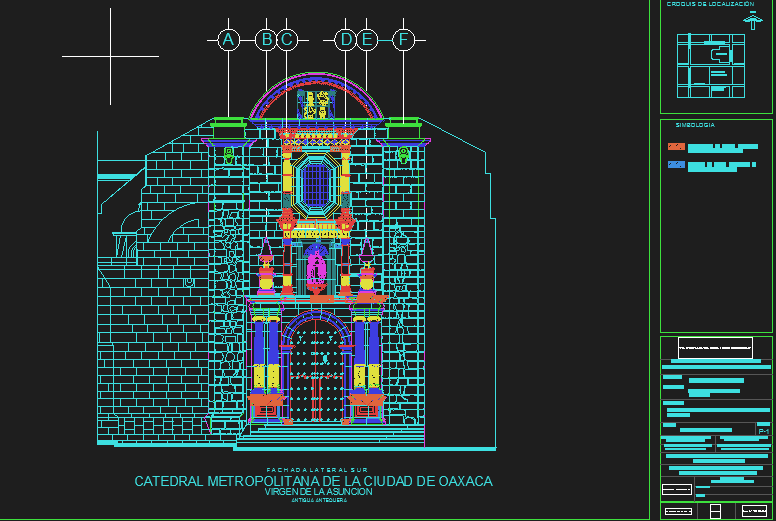Click the P-1 sheet number

(x=763, y=430)
